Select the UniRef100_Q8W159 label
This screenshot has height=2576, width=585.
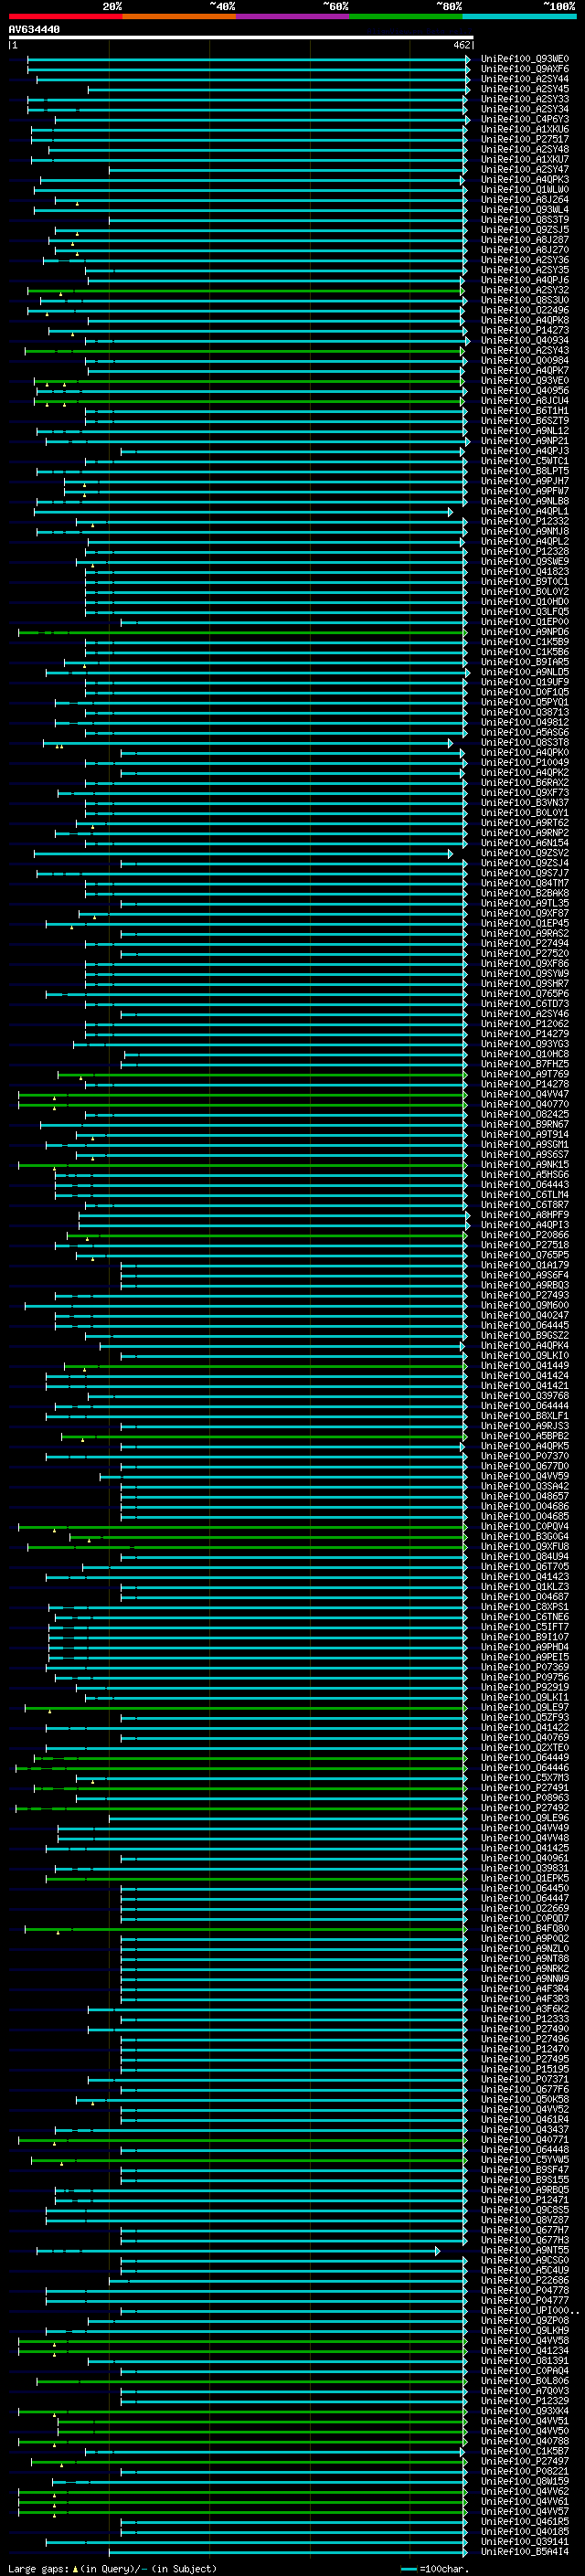click(x=525, y=2481)
